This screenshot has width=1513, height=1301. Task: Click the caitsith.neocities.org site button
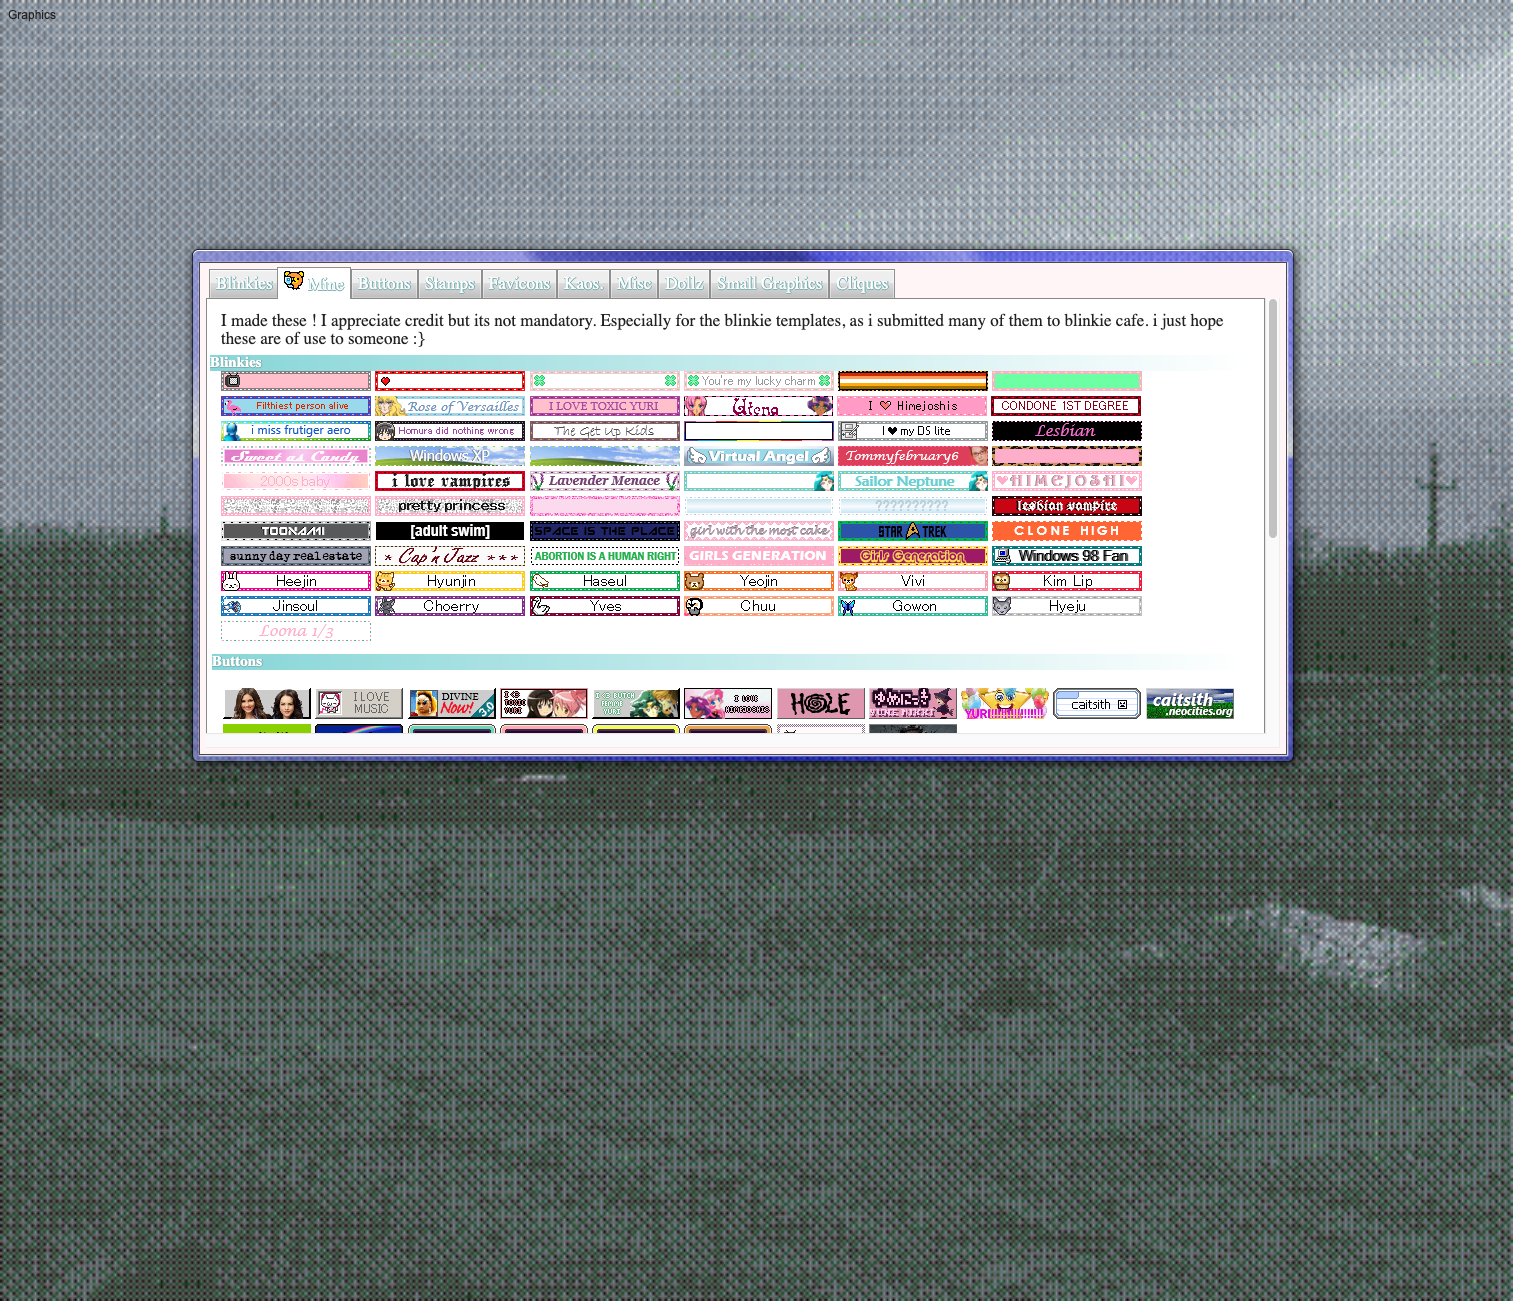pos(1189,704)
